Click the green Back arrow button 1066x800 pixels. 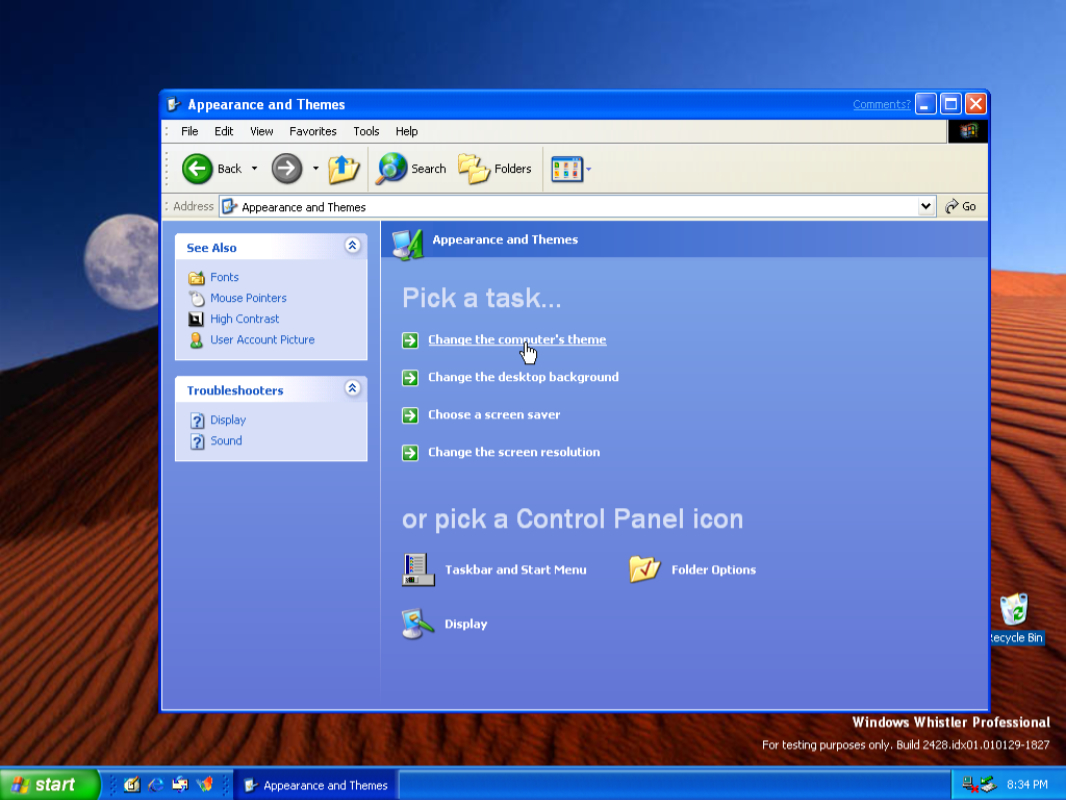pos(197,168)
